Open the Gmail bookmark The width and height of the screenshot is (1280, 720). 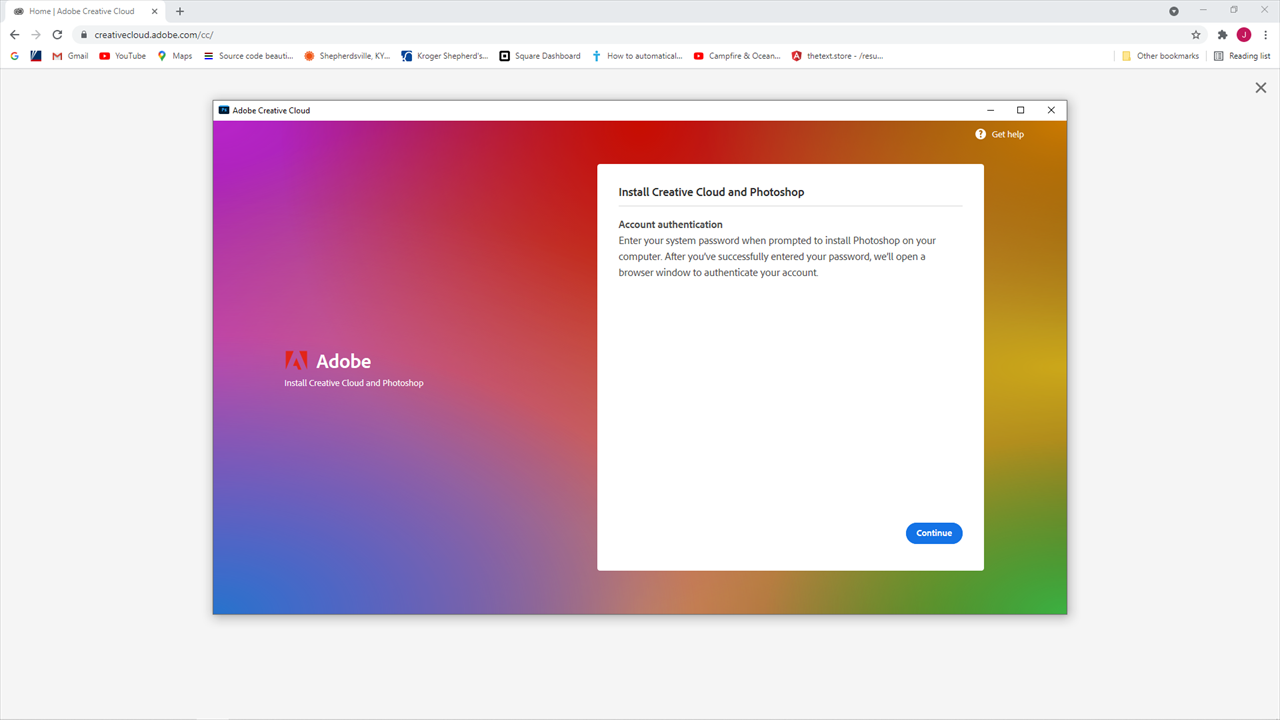tap(71, 56)
